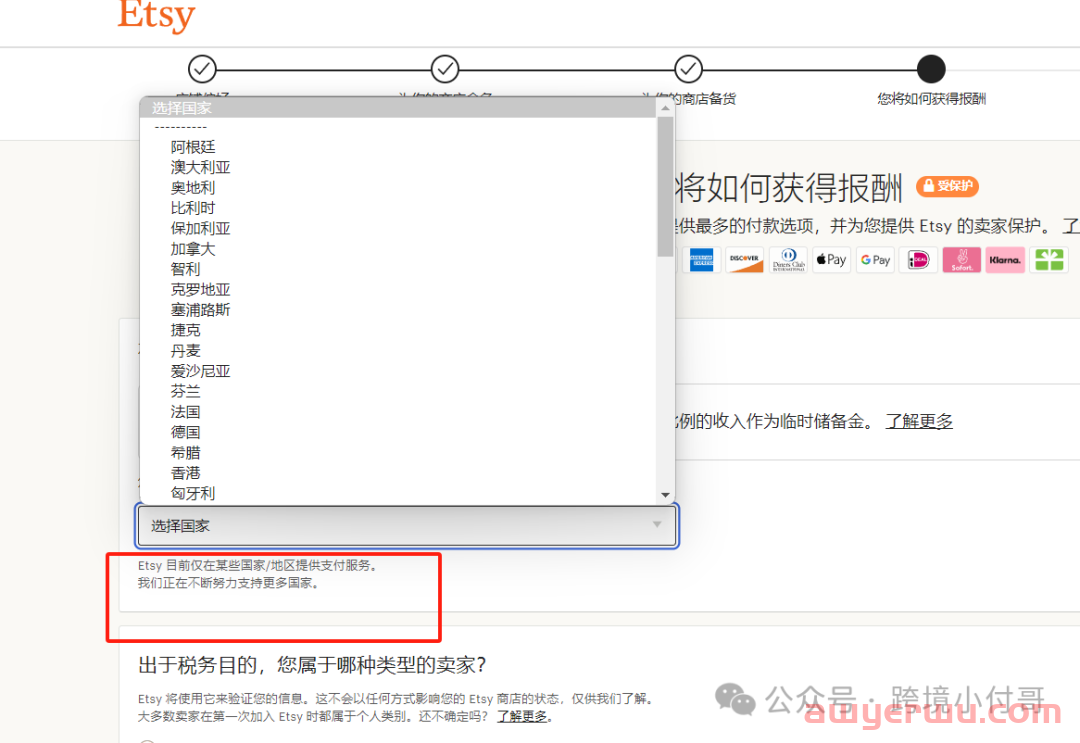Image resolution: width=1080 pixels, height=743 pixels.
Task: Select 比利时 from the country list
Action: 398,208
